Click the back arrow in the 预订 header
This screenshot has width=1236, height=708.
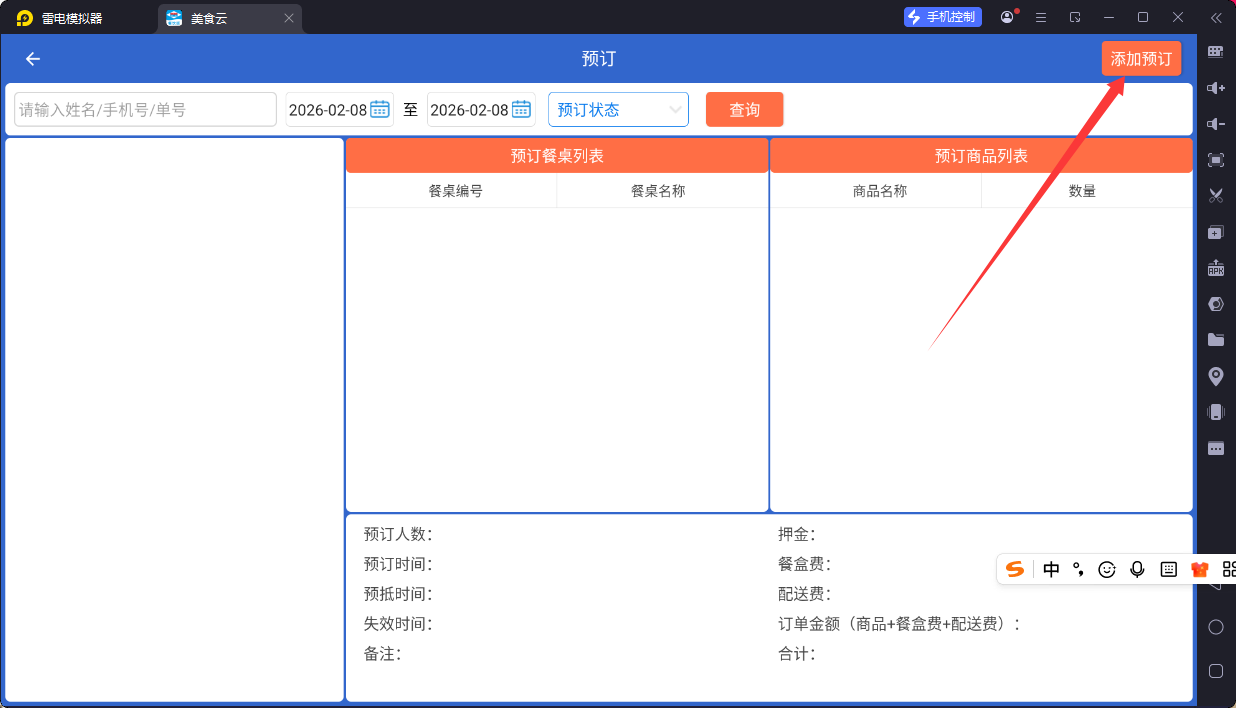[33, 59]
